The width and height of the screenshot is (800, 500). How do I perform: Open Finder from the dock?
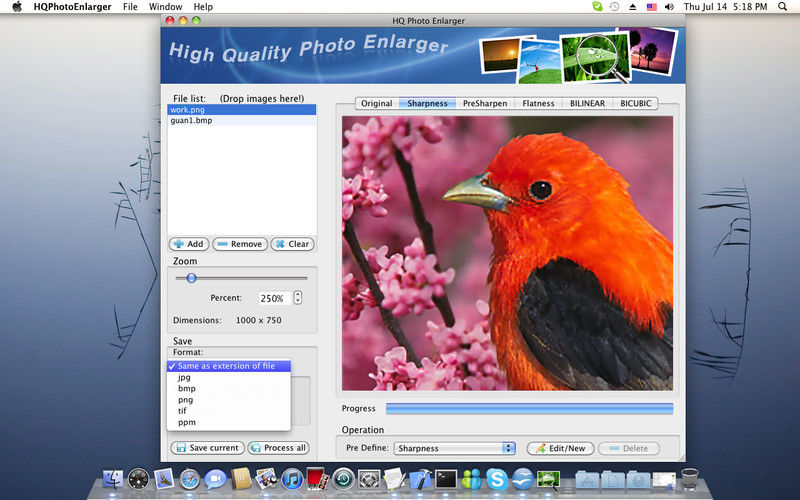(x=113, y=480)
